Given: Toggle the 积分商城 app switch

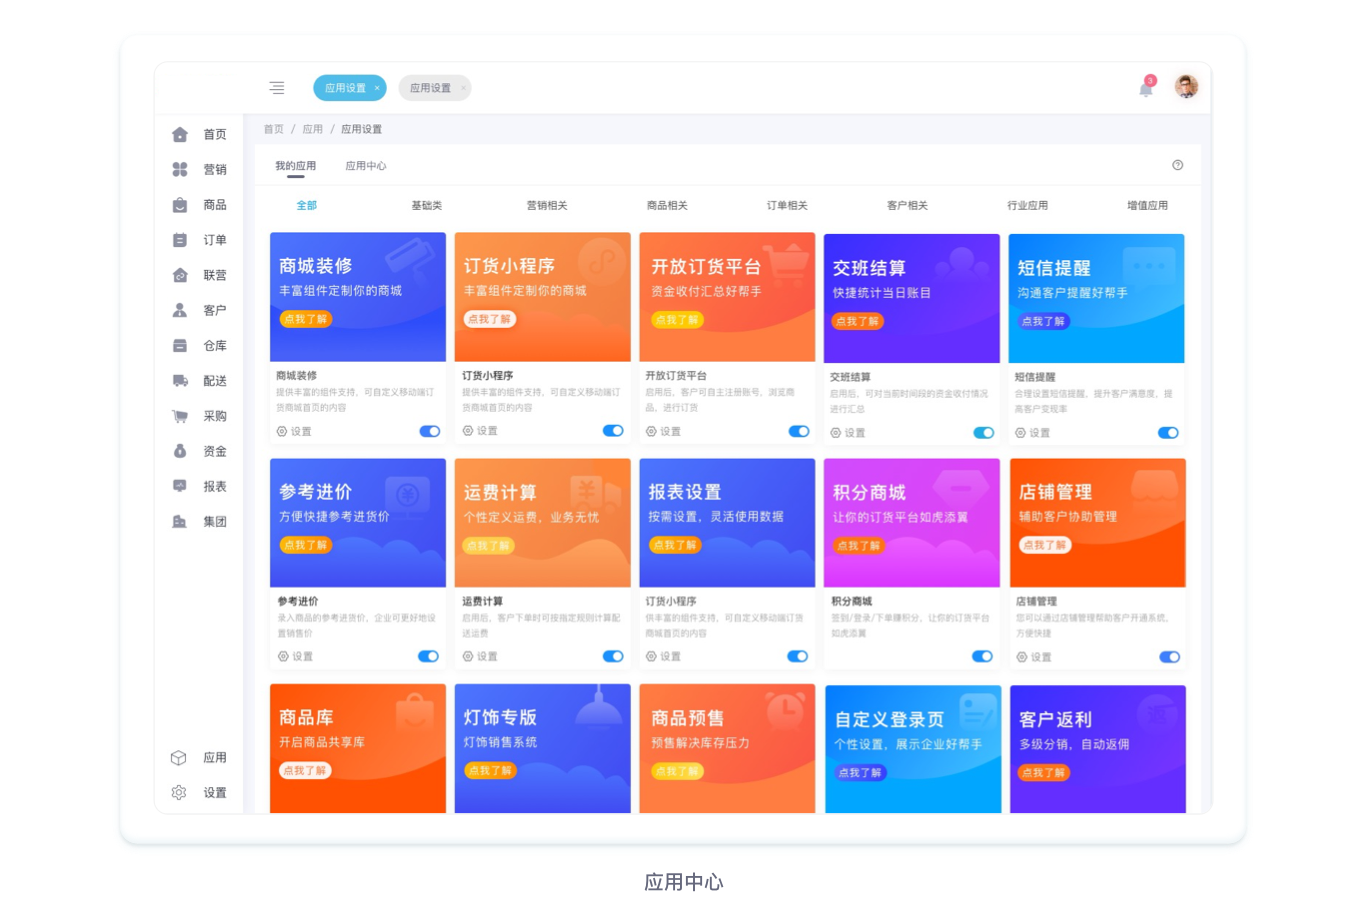Looking at the screenshot, I should pos(982,656).
